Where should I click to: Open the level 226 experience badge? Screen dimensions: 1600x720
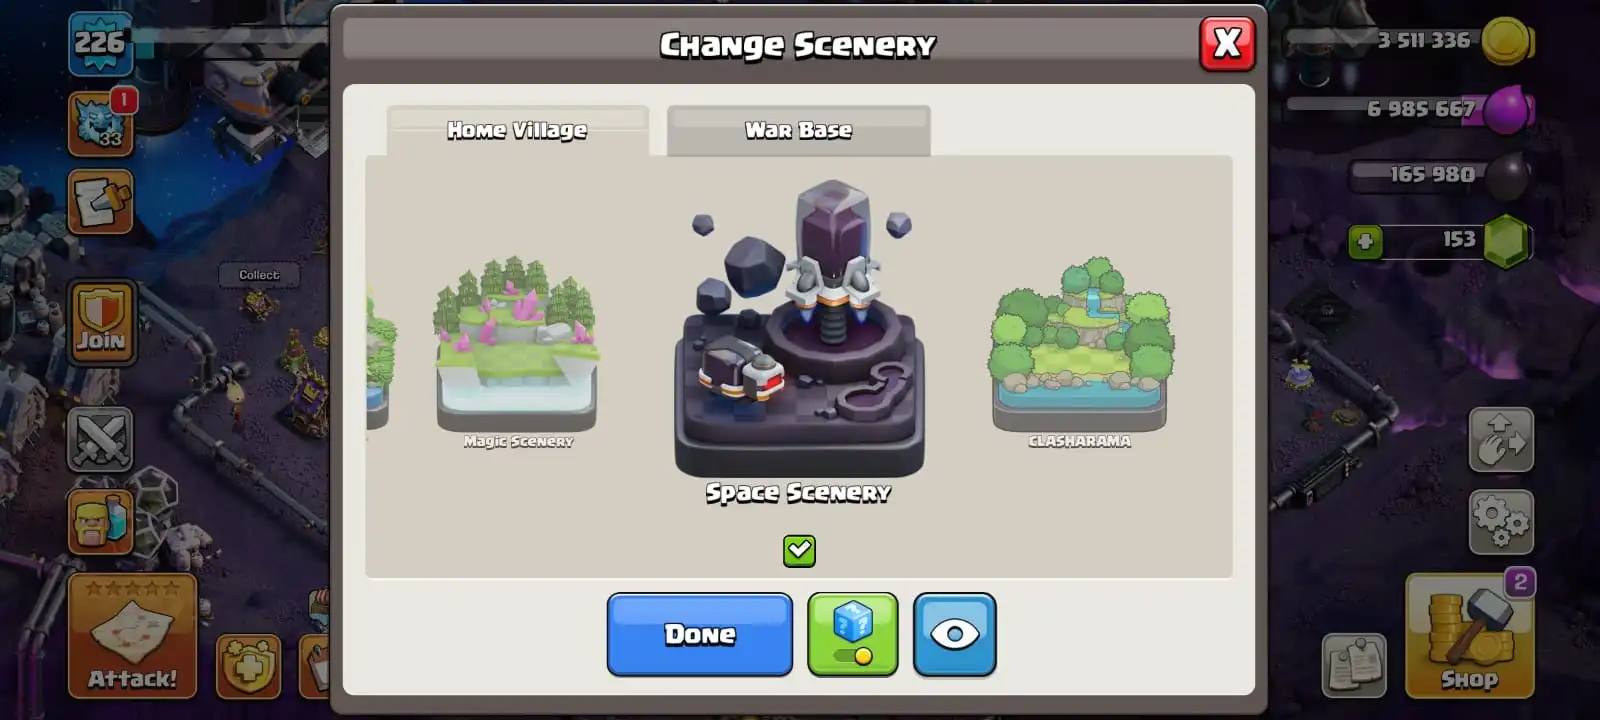coord(100,44)
